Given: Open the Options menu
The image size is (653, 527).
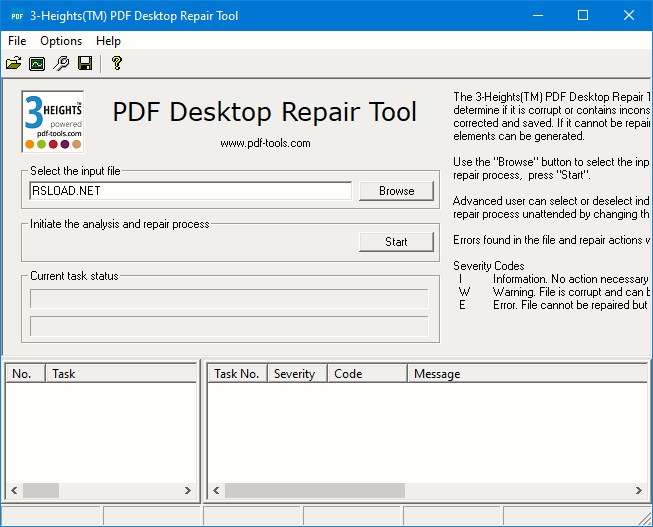Looking at the screenshot, I should click(61, 41).
